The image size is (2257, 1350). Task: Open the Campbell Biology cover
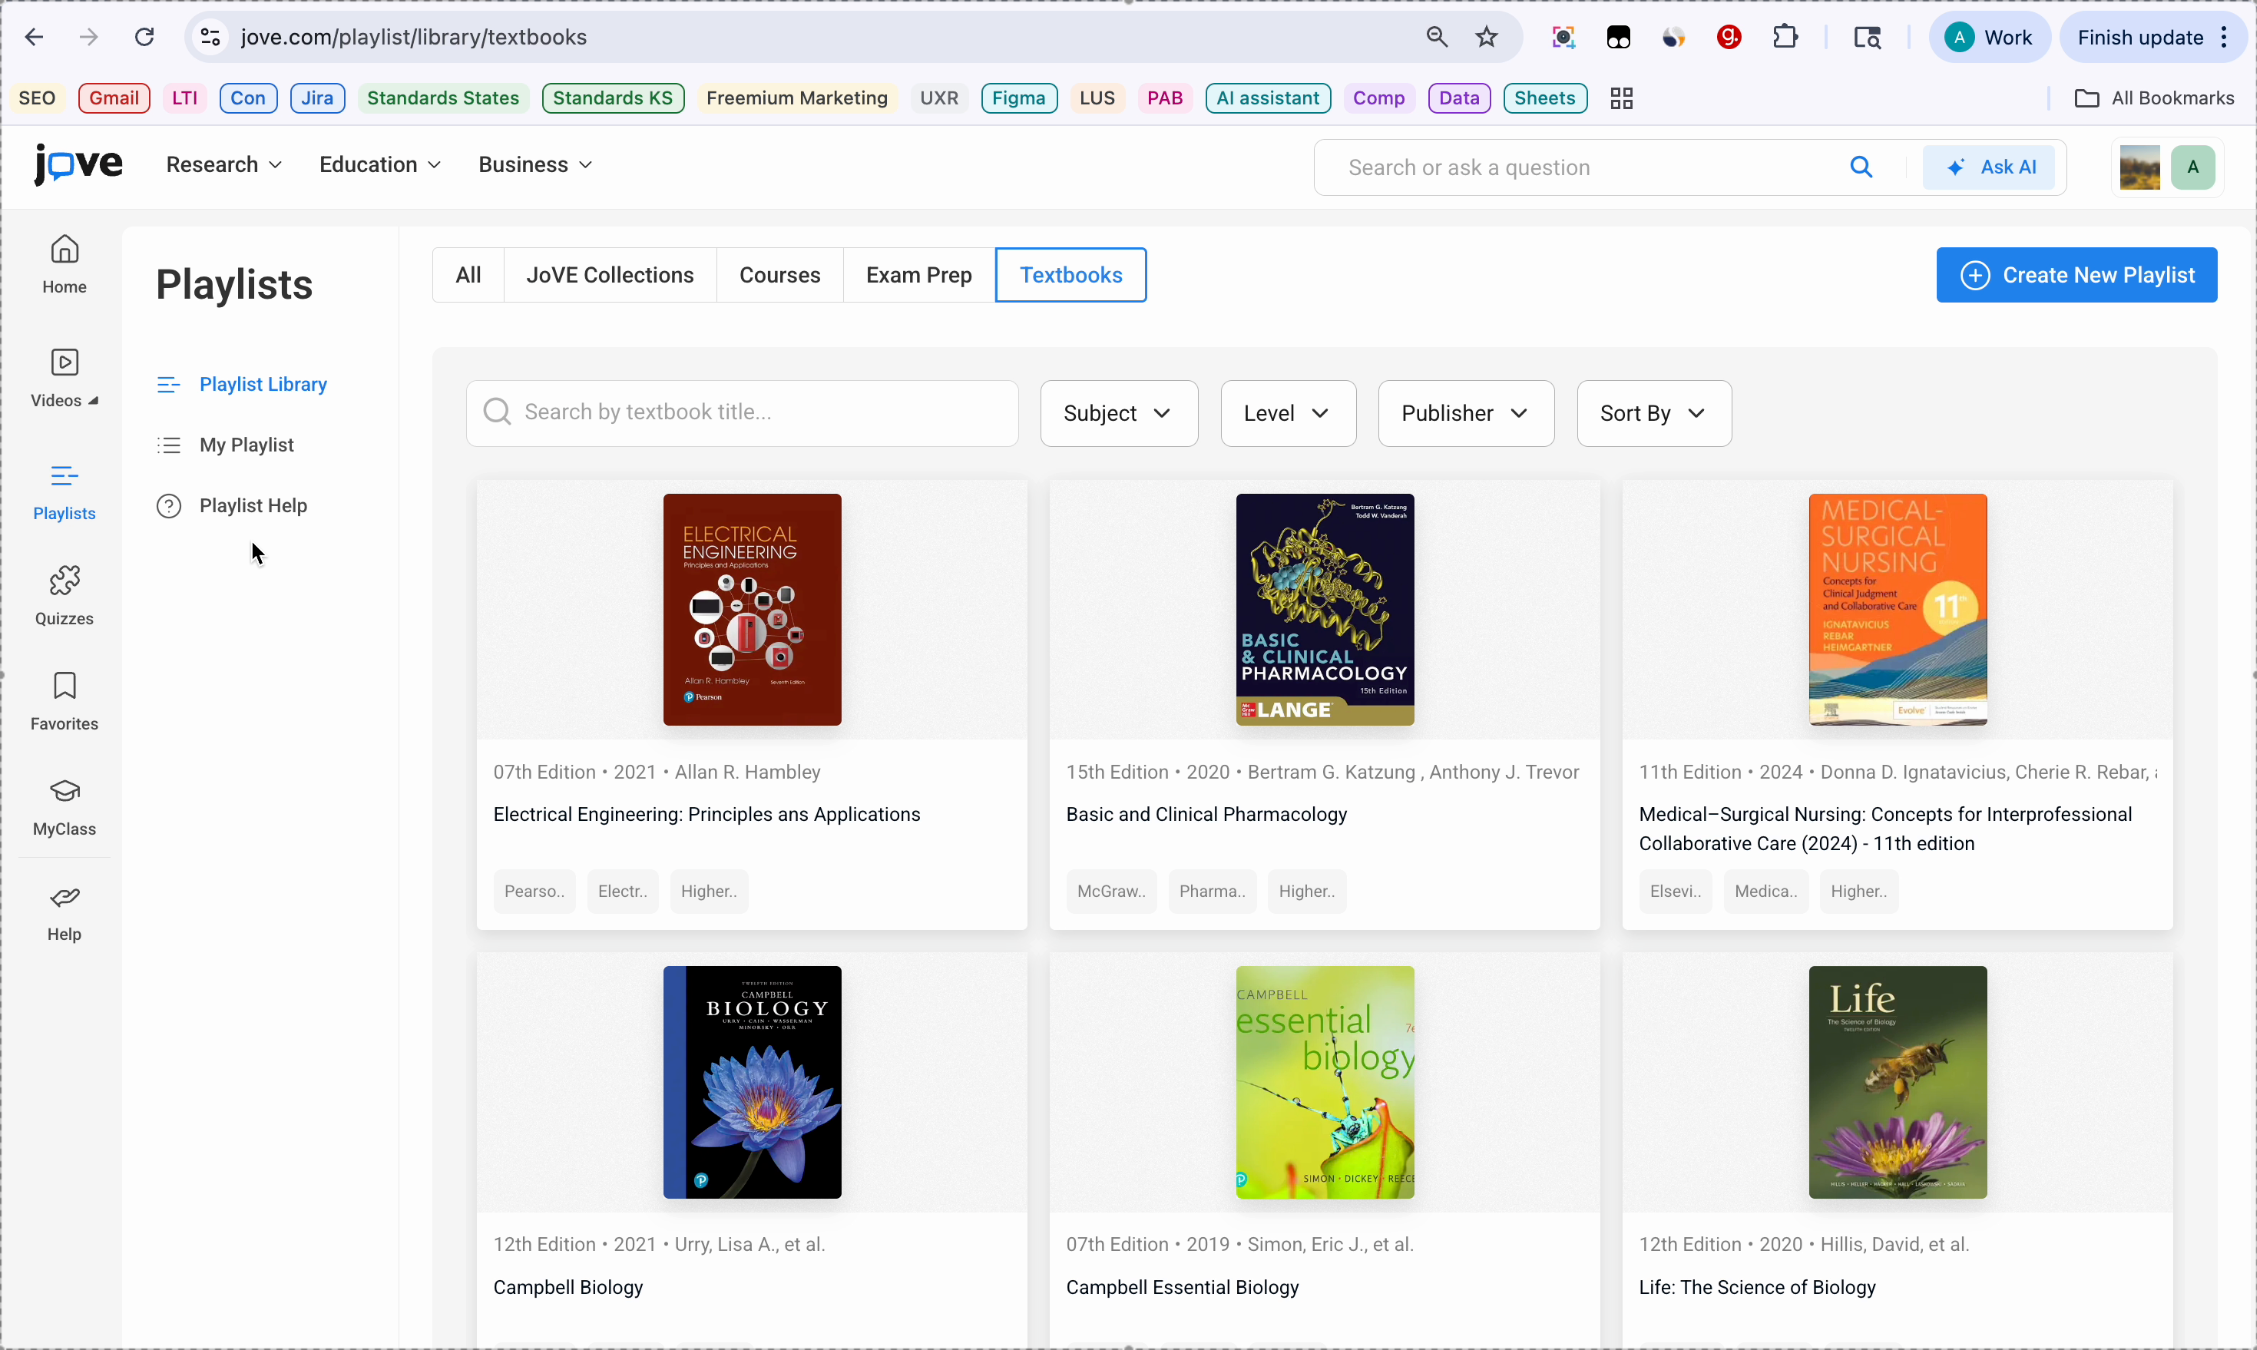pyautogui.click(x=752, y=1082)
